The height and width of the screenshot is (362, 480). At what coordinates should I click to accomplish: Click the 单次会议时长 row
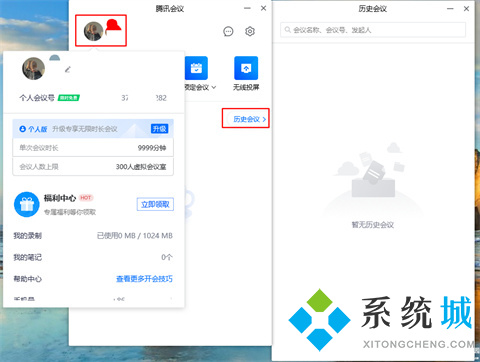93,148
